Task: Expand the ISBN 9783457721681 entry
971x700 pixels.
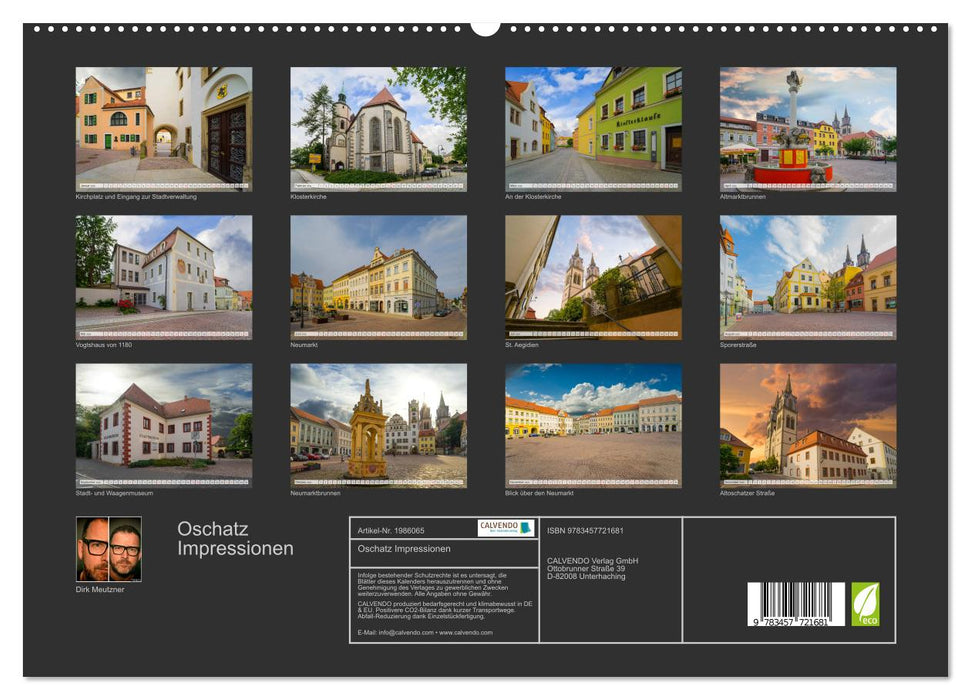Action: 587,530
